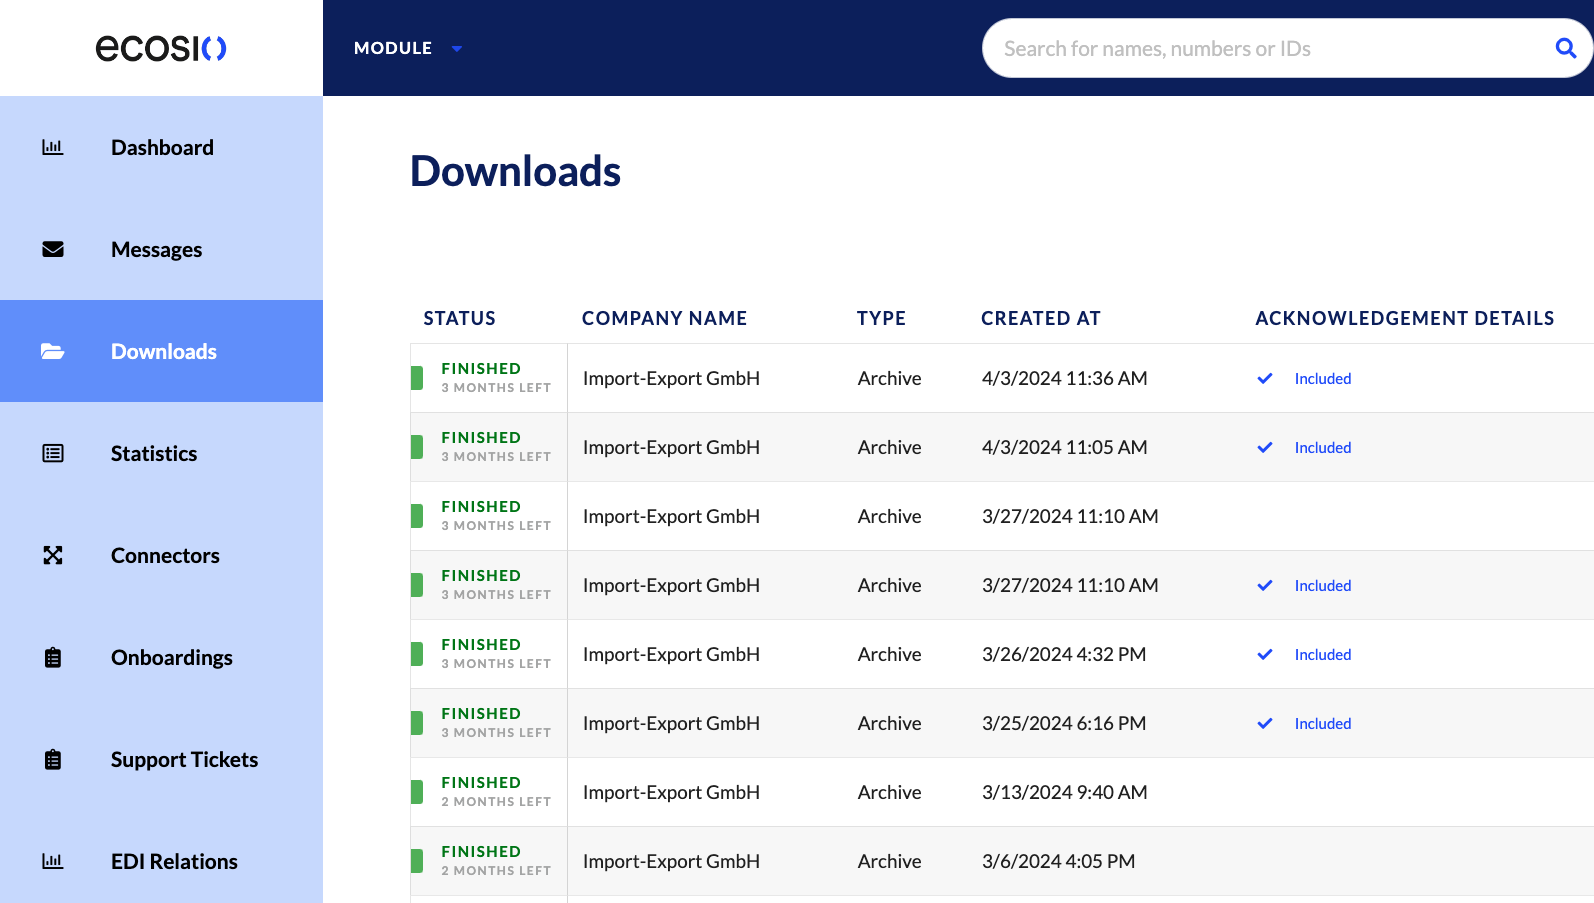Click the Dashboard chart icon
The image size is (1594, 903).
click(x=53, y=147)
